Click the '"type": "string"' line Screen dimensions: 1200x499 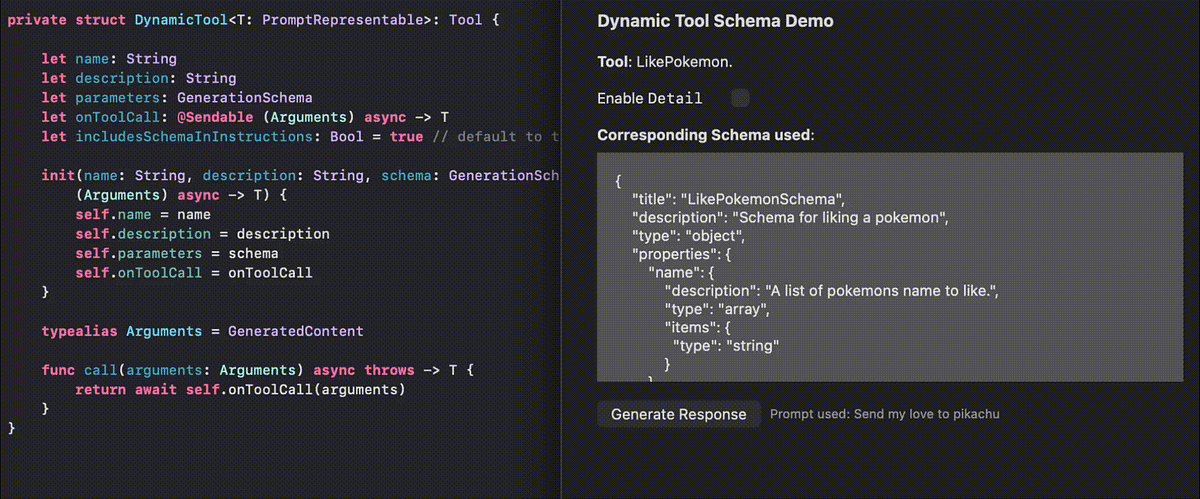click(x=726, y=345)
